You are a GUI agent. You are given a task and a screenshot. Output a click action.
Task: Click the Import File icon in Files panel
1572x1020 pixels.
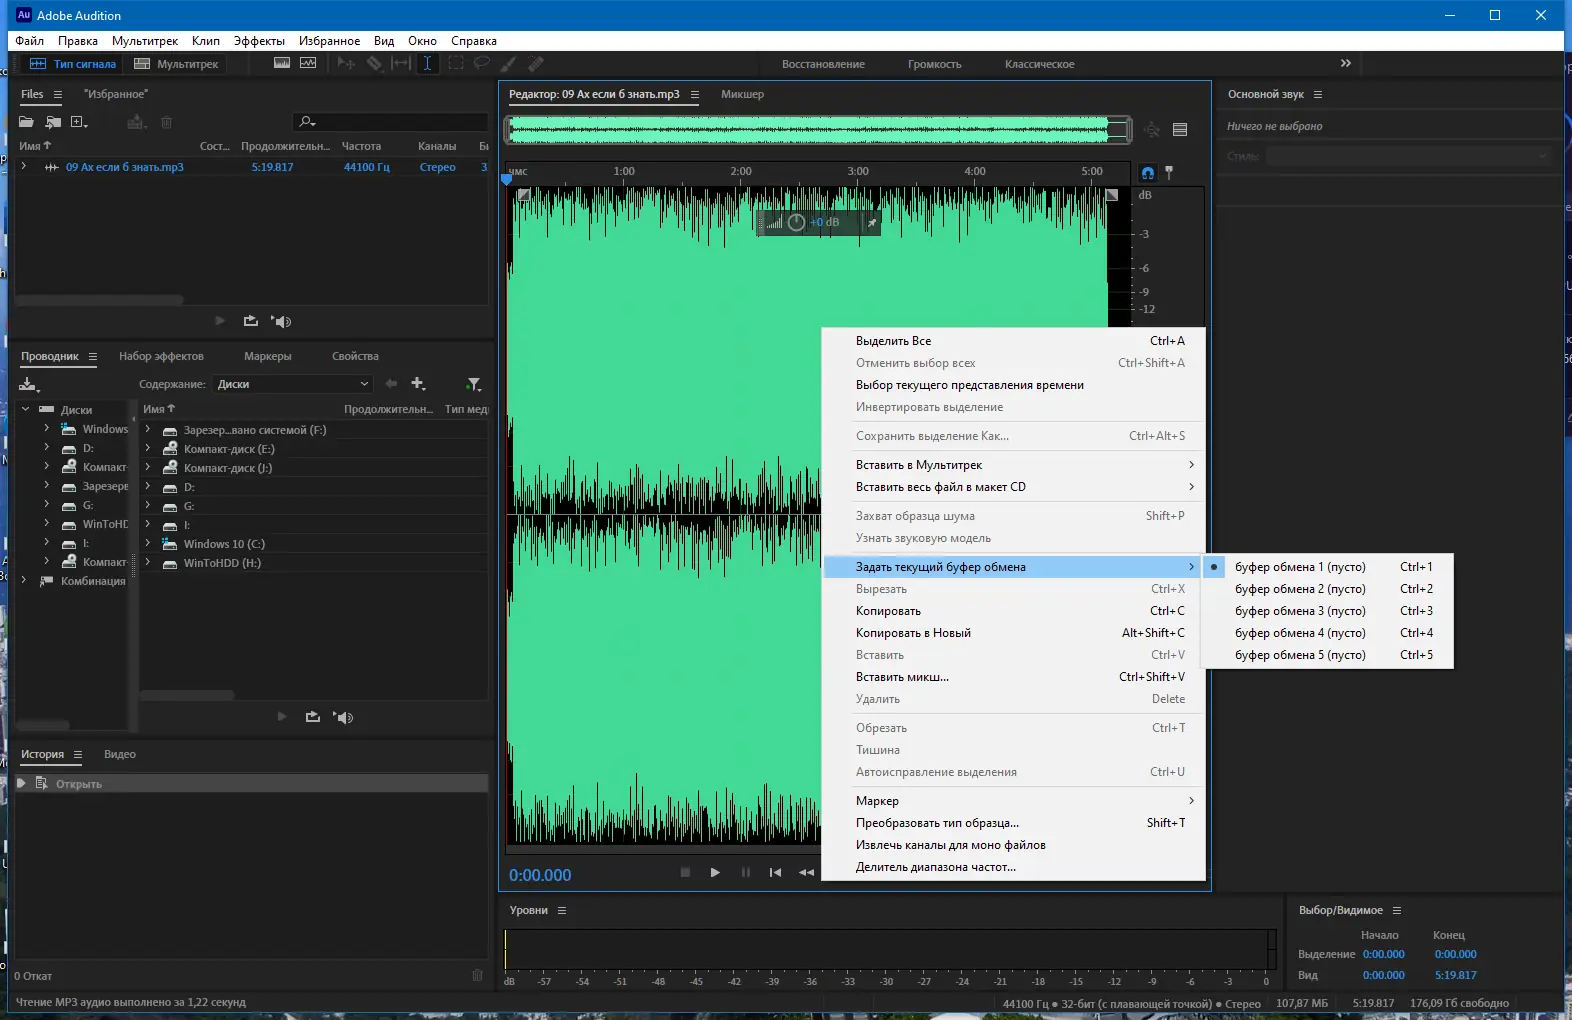click(x=53, y=122)
